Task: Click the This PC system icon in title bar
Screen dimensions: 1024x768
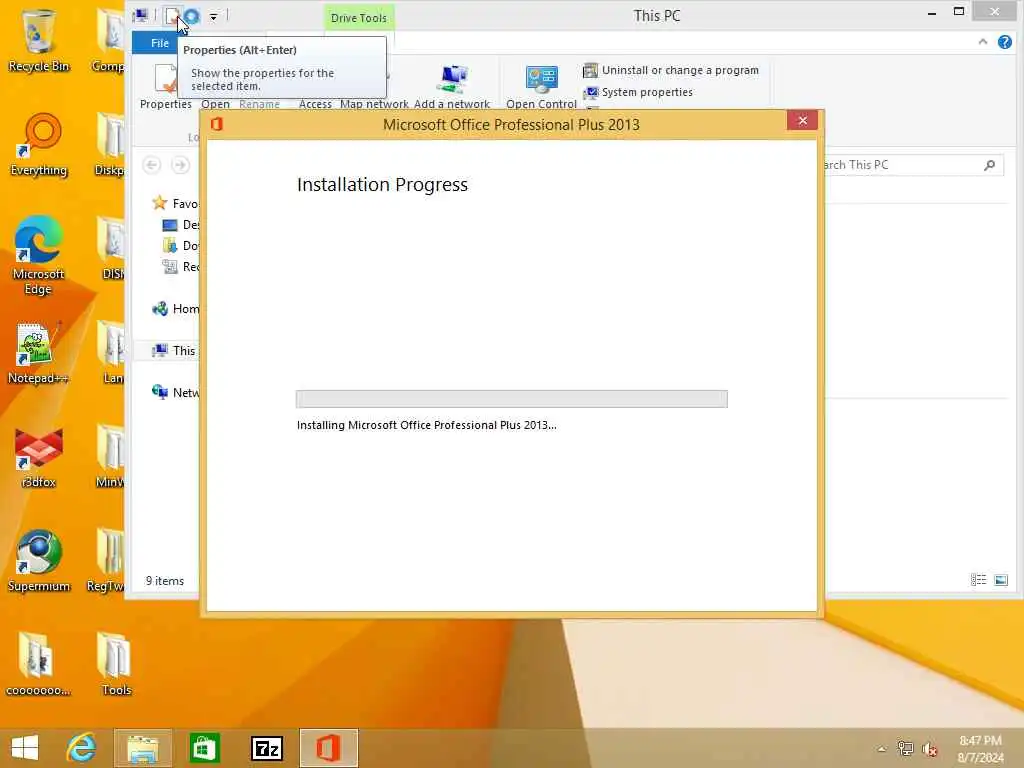Action: click(x=140, y=16)
